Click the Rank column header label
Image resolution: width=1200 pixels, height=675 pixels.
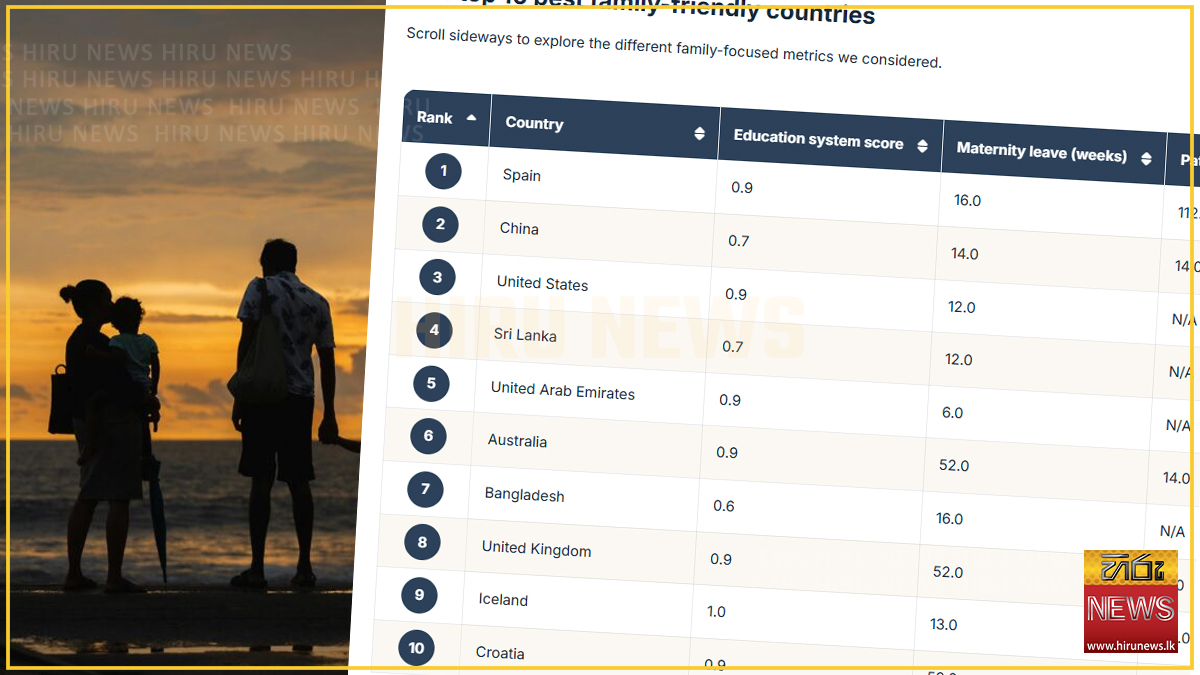tap(435, 117)
